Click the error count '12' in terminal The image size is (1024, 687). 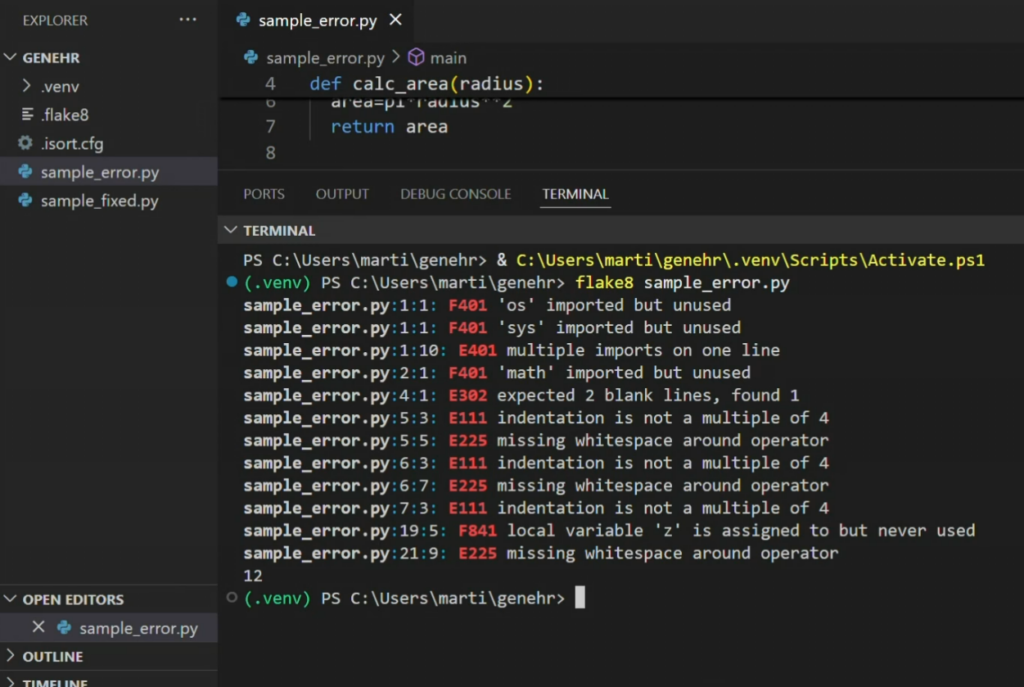[x=253, y=575]
